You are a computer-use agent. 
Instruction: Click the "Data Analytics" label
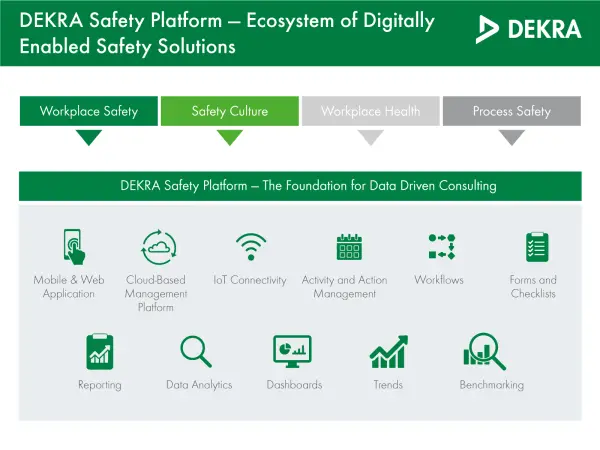199,385
